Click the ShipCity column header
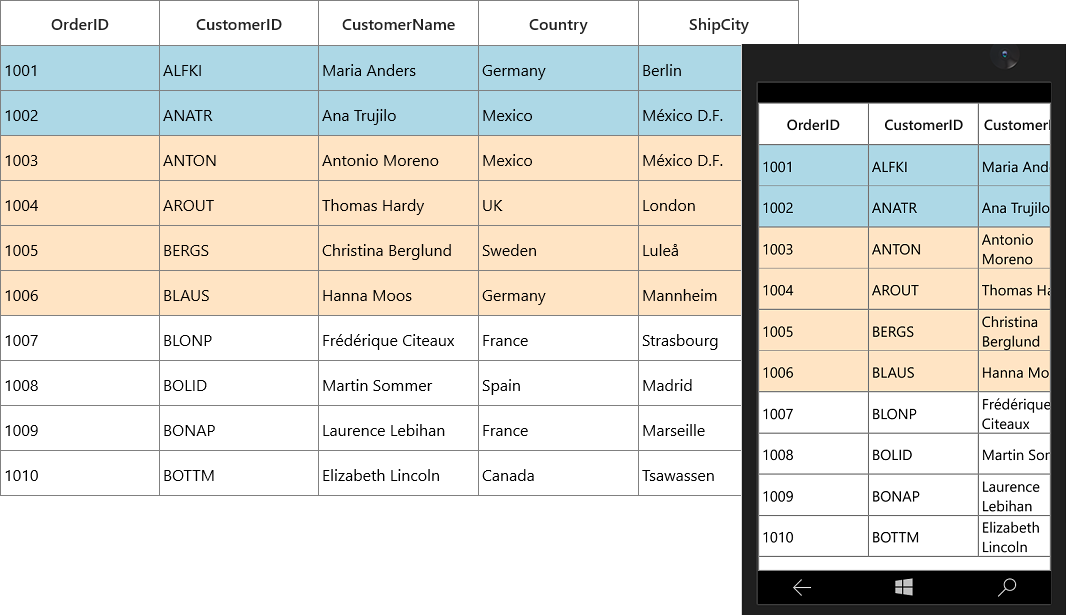The width and height of the screenshot is (1067, 615). point(718,23)
